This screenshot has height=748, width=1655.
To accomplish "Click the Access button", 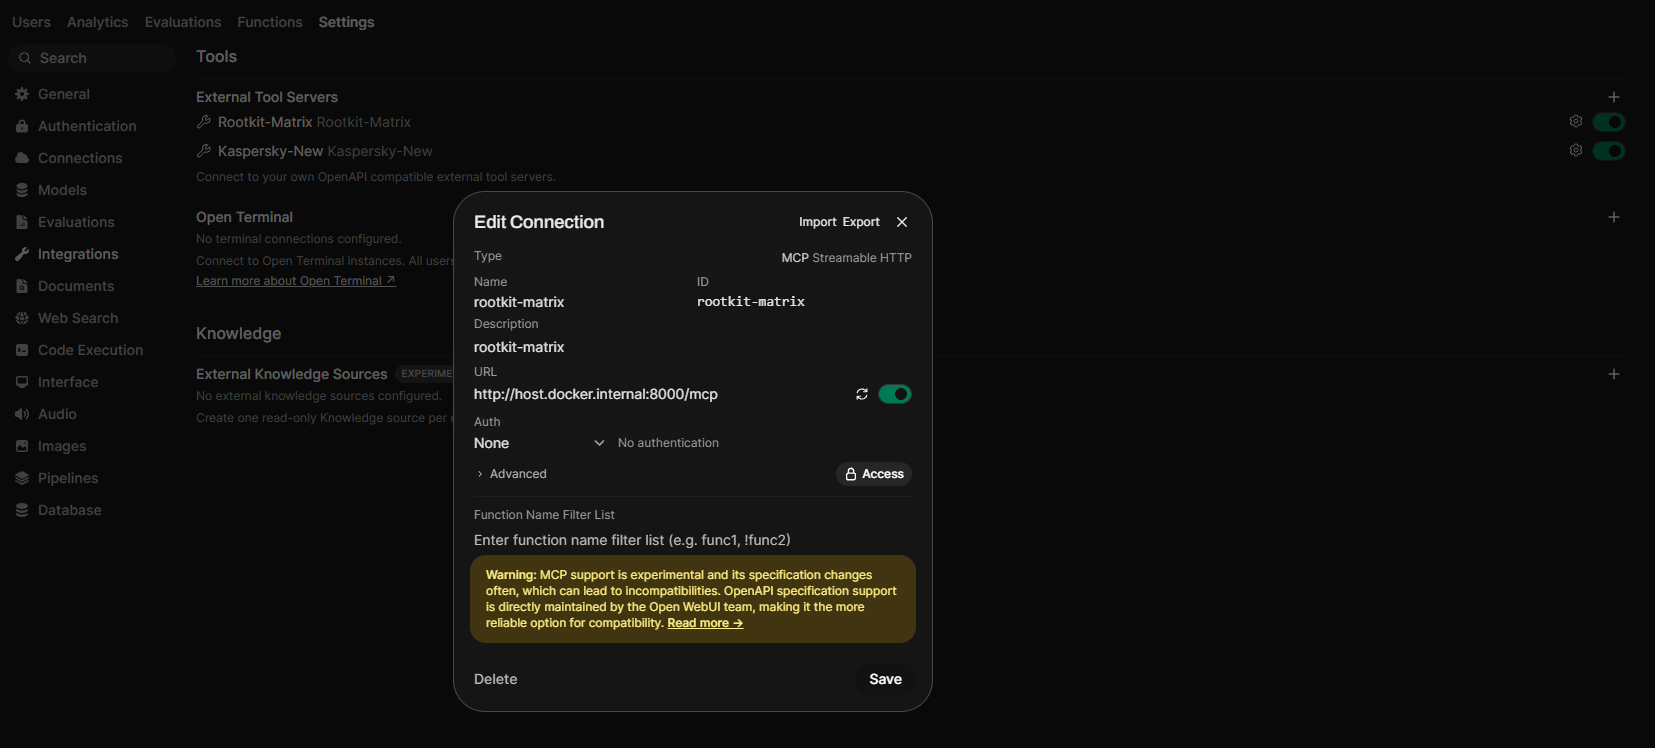I will click(x=874, y=474).
